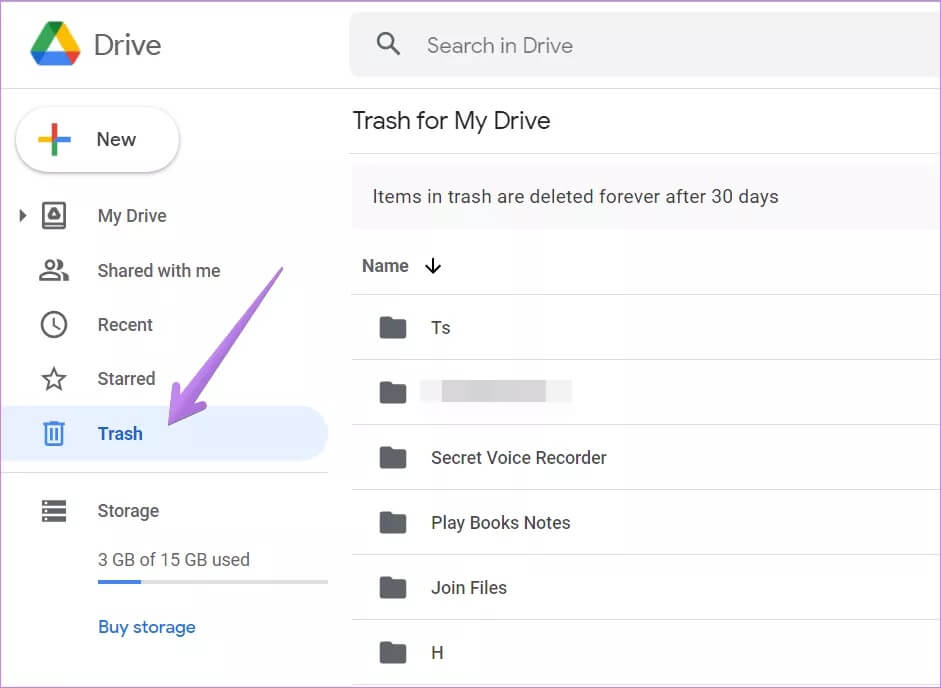The height and width of the screenshot is (688, 941).
Task: Open the Recent section
Action: pos(125,325)
